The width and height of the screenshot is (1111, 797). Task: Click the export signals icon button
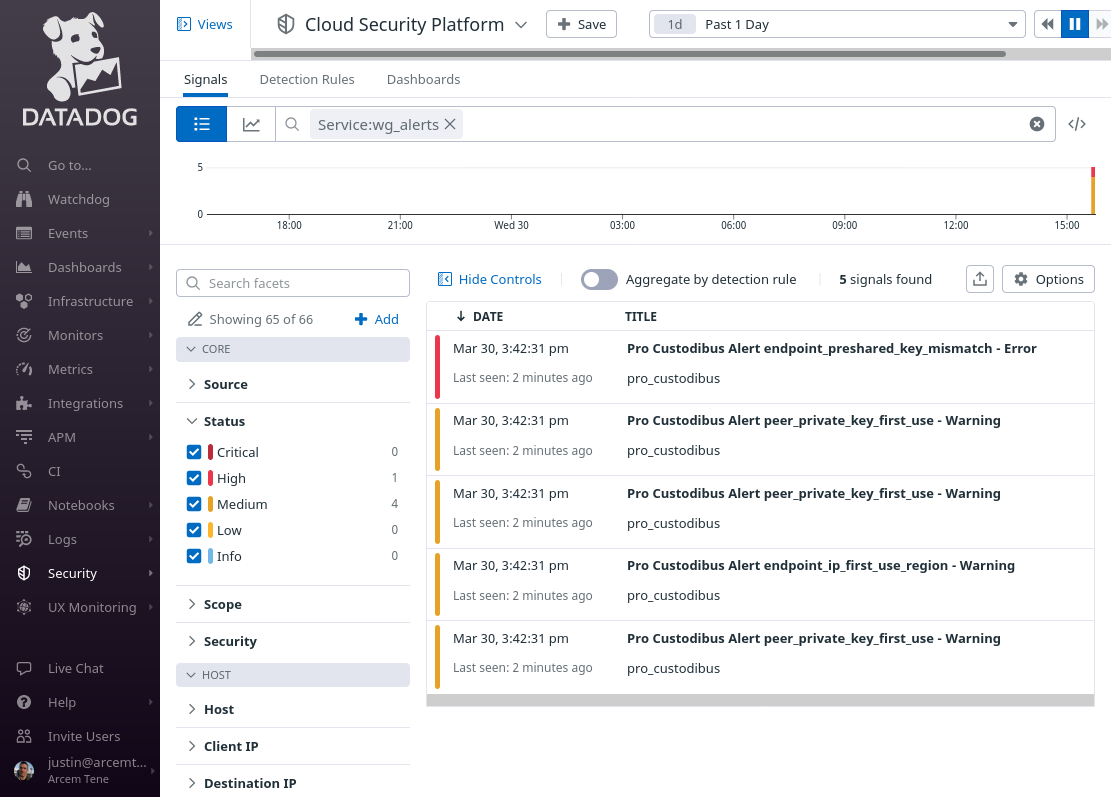click(x=980, y=279)
